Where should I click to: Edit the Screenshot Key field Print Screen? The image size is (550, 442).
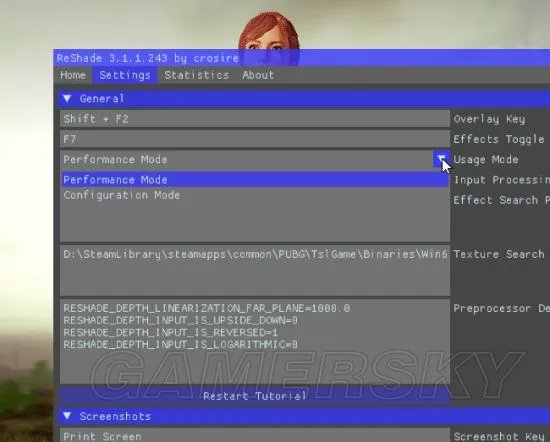[255, 436]
